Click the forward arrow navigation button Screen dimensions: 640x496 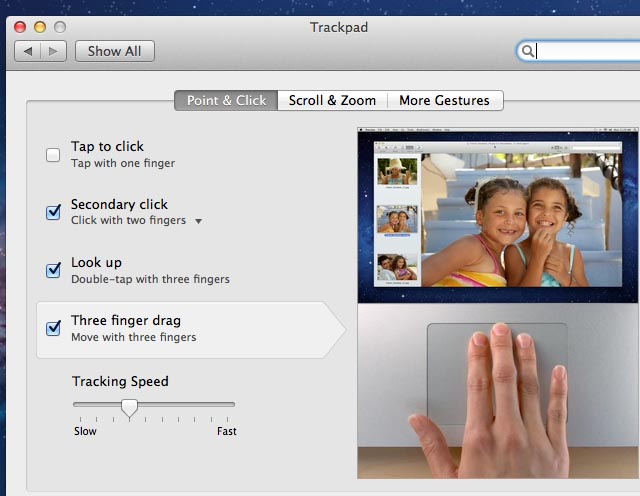click(x=53, y=50)
